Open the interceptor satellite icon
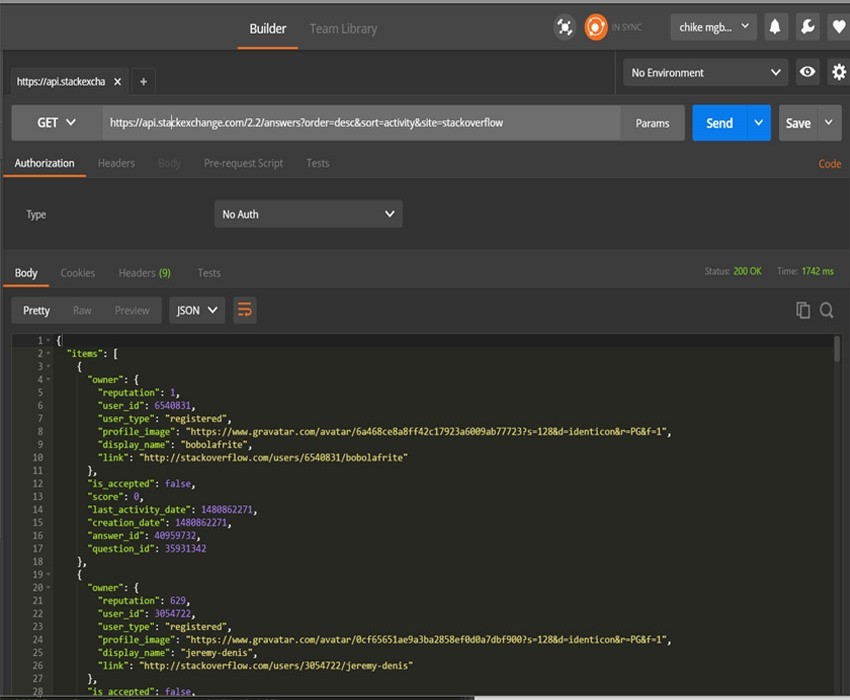The image size is (850, 700). 564,27
